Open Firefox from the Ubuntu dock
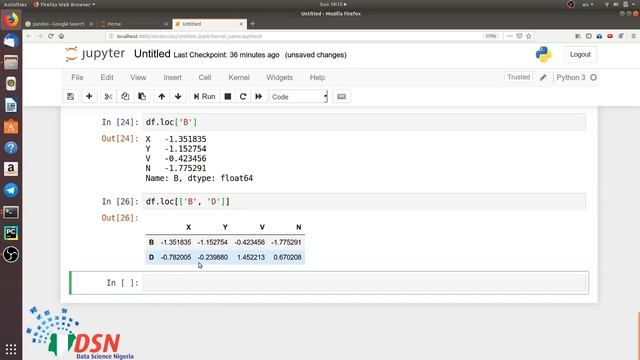The height and width of the screenshot is (360, 640). pyautogui.click(x=11, y=20)
